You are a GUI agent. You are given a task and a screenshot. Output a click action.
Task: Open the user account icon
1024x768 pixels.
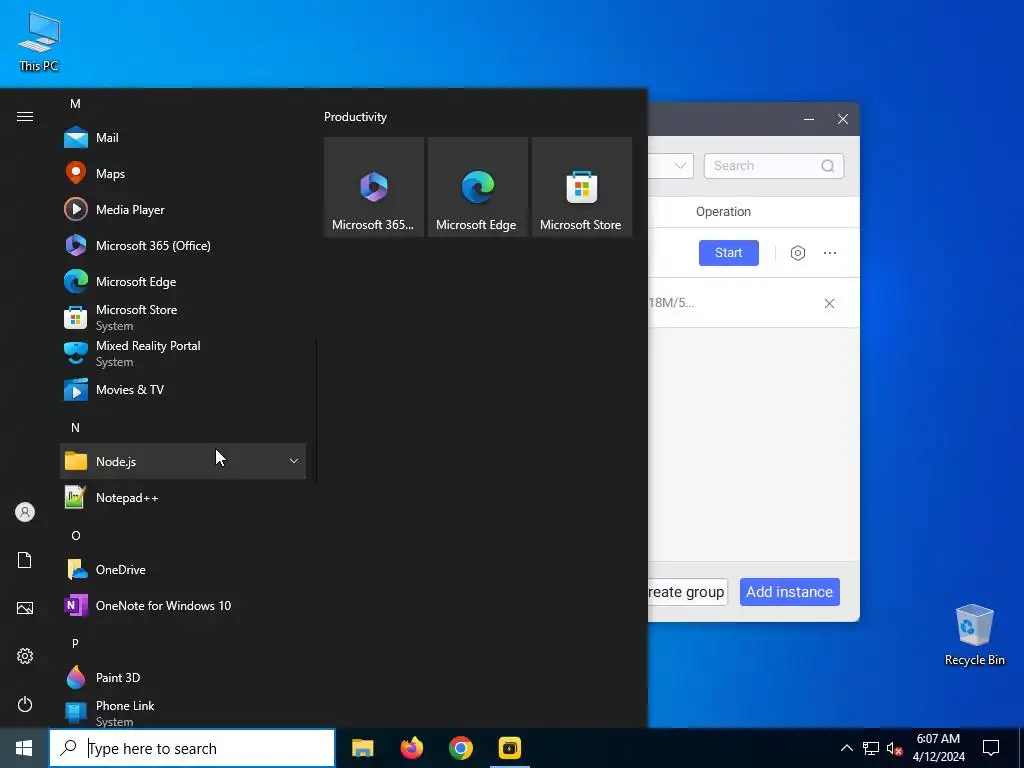point(25,512)
